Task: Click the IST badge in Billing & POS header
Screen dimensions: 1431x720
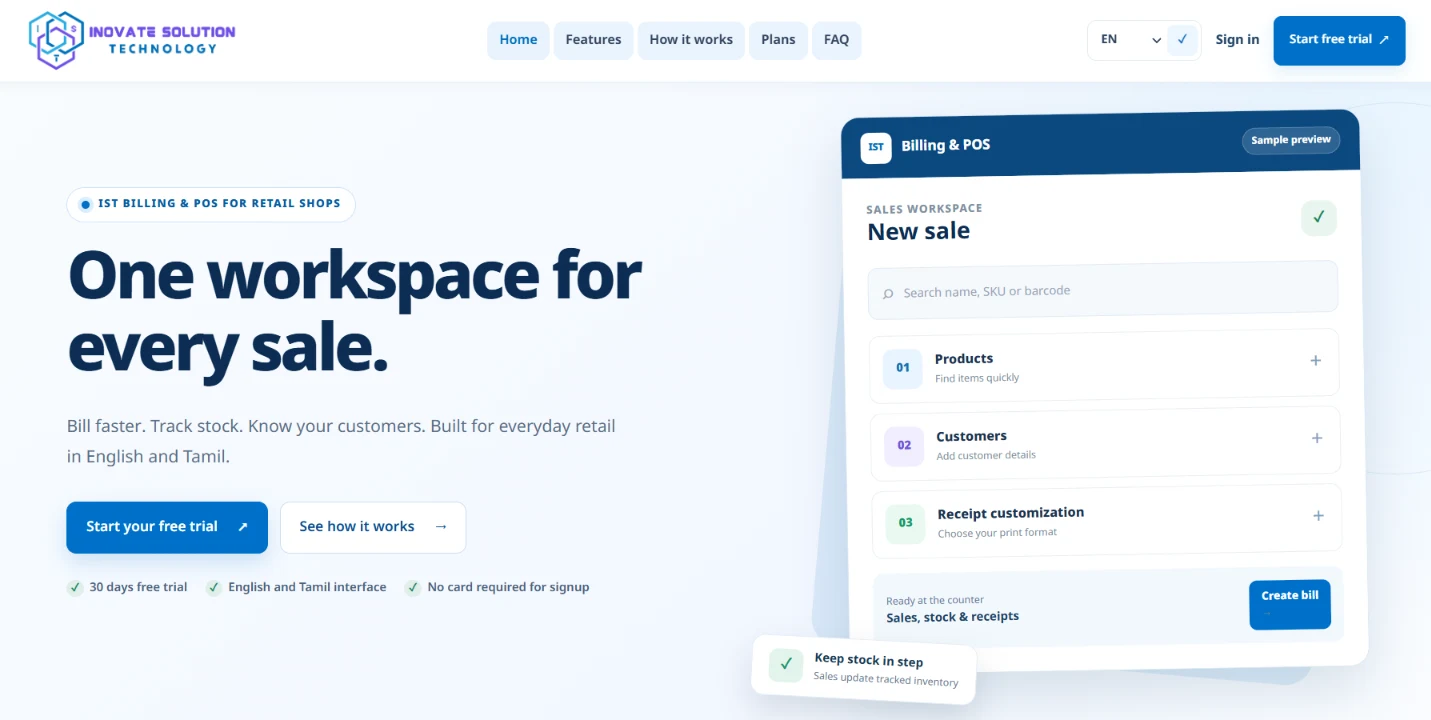Action: pyautogui.click(x=876, y=148)
